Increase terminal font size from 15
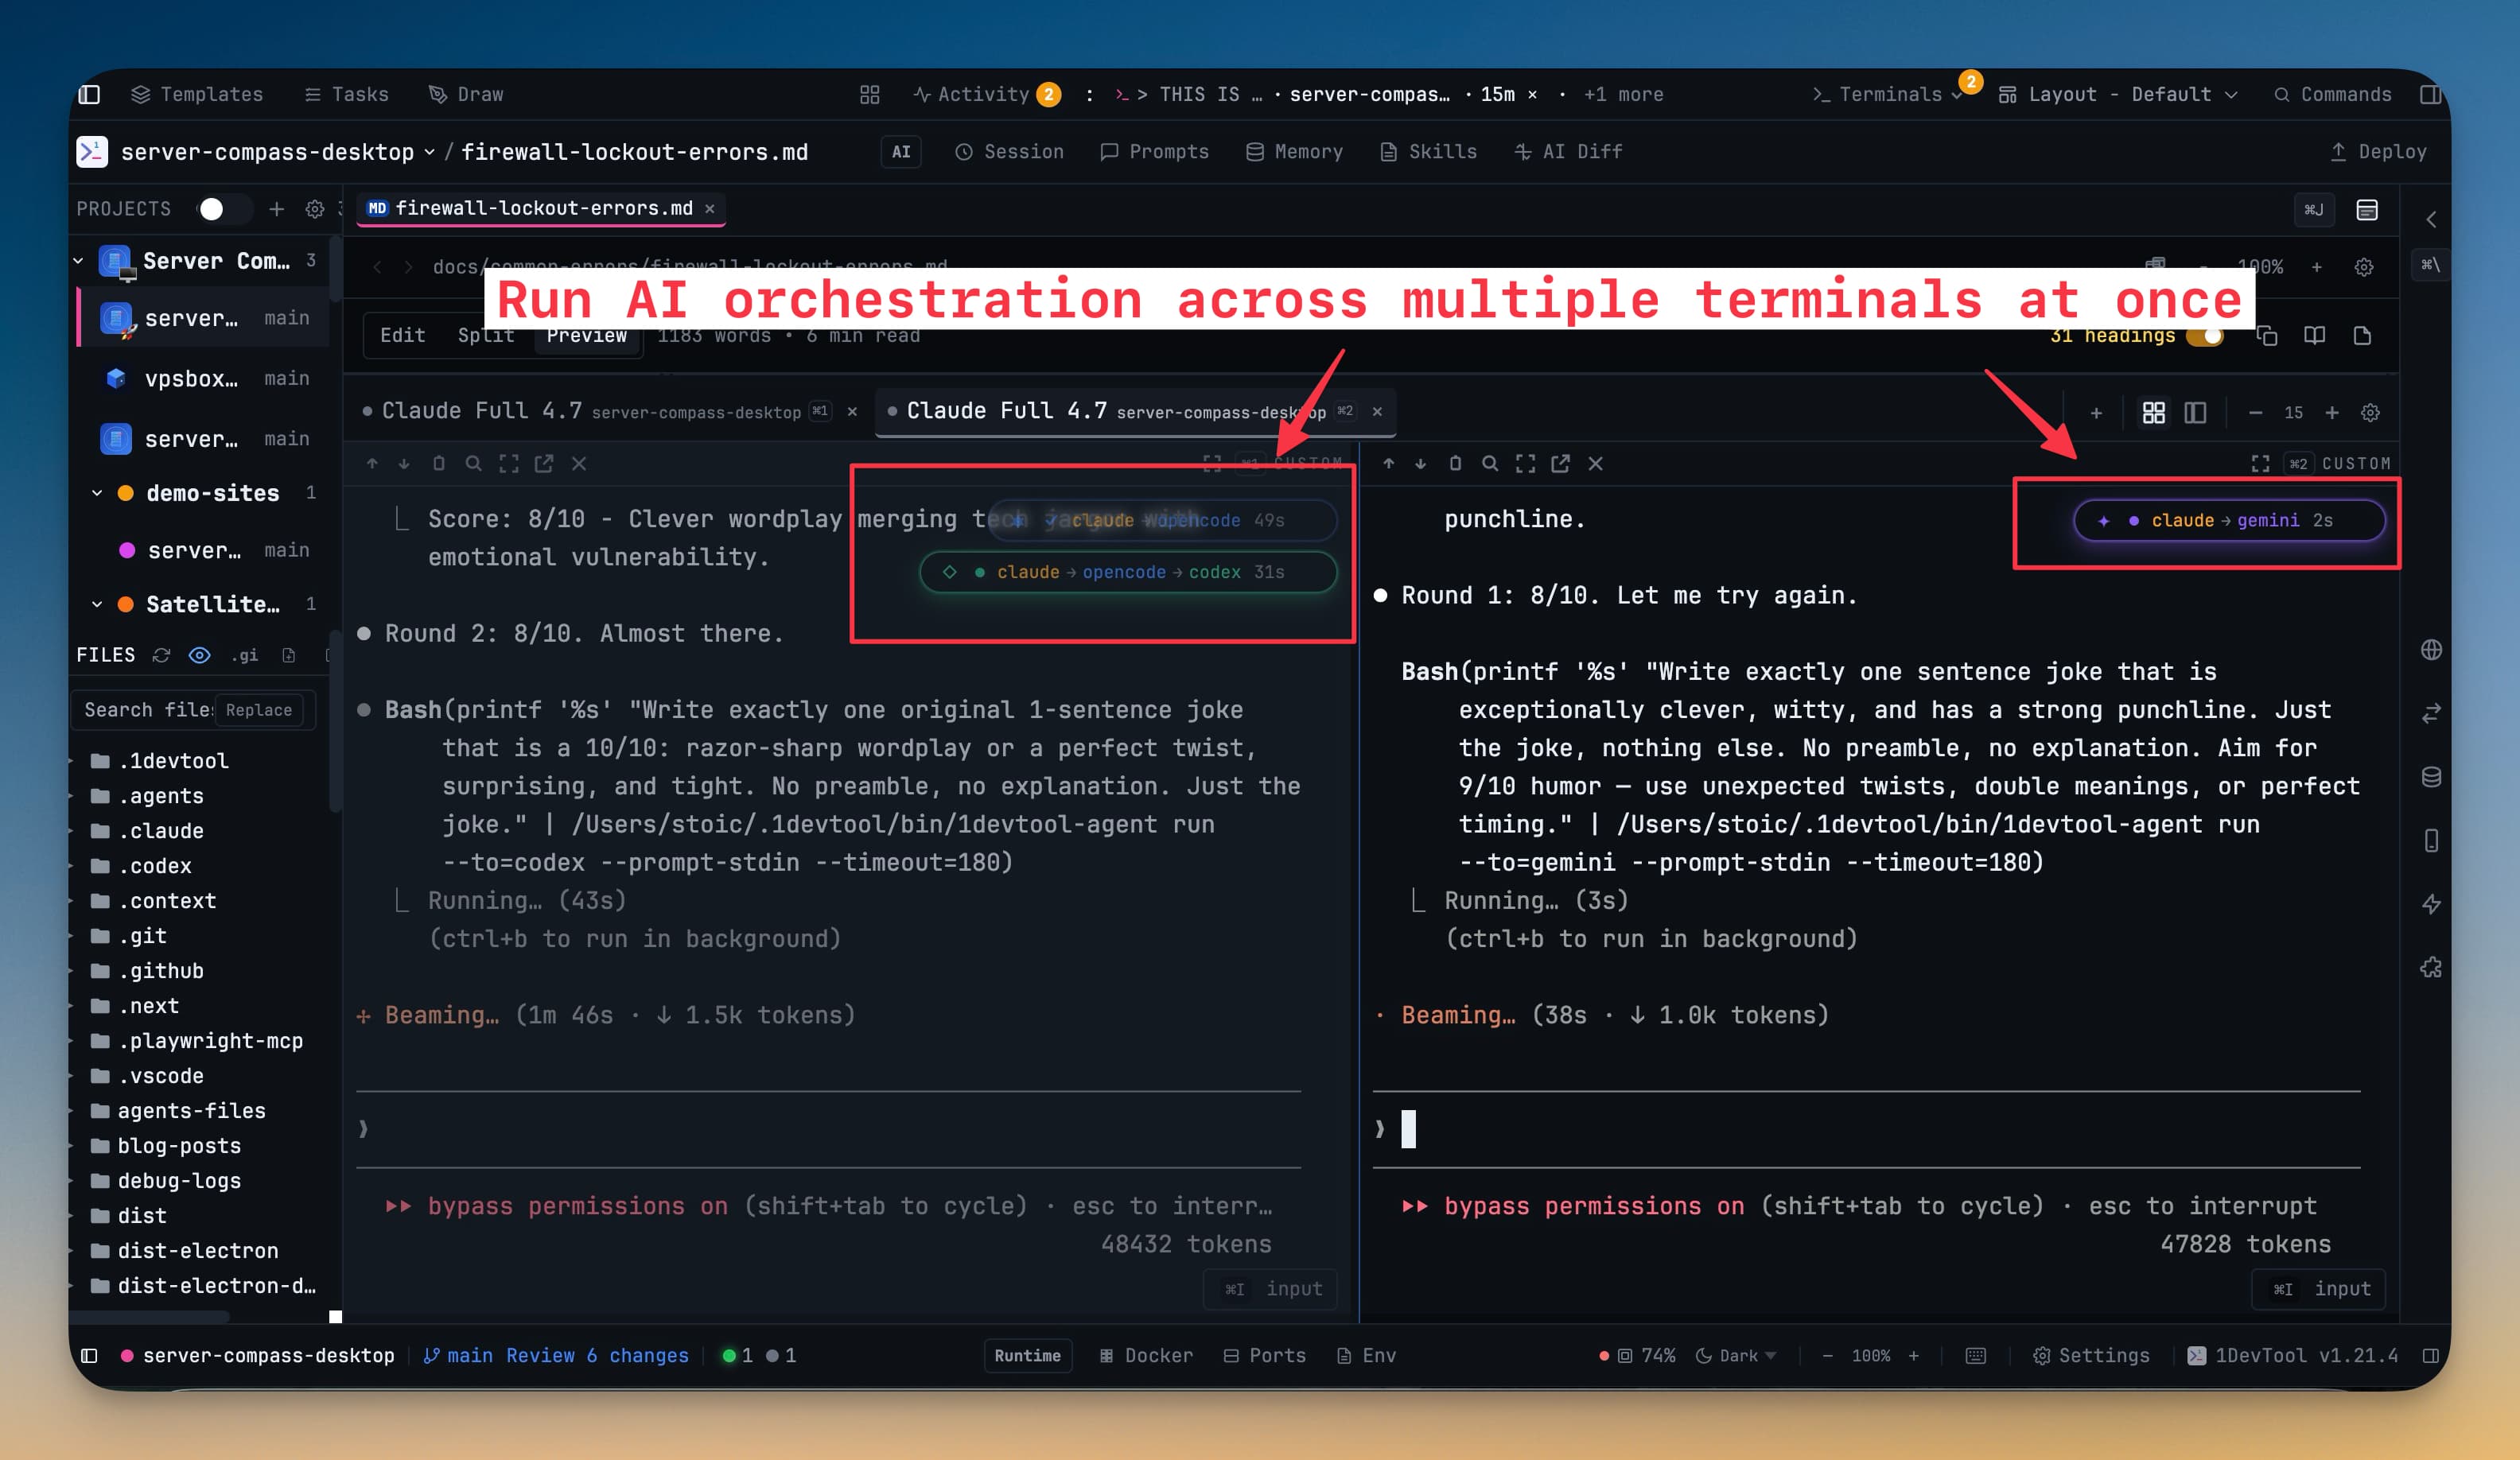Viewport: 2520px width, 1460px height. (2332, 413)
